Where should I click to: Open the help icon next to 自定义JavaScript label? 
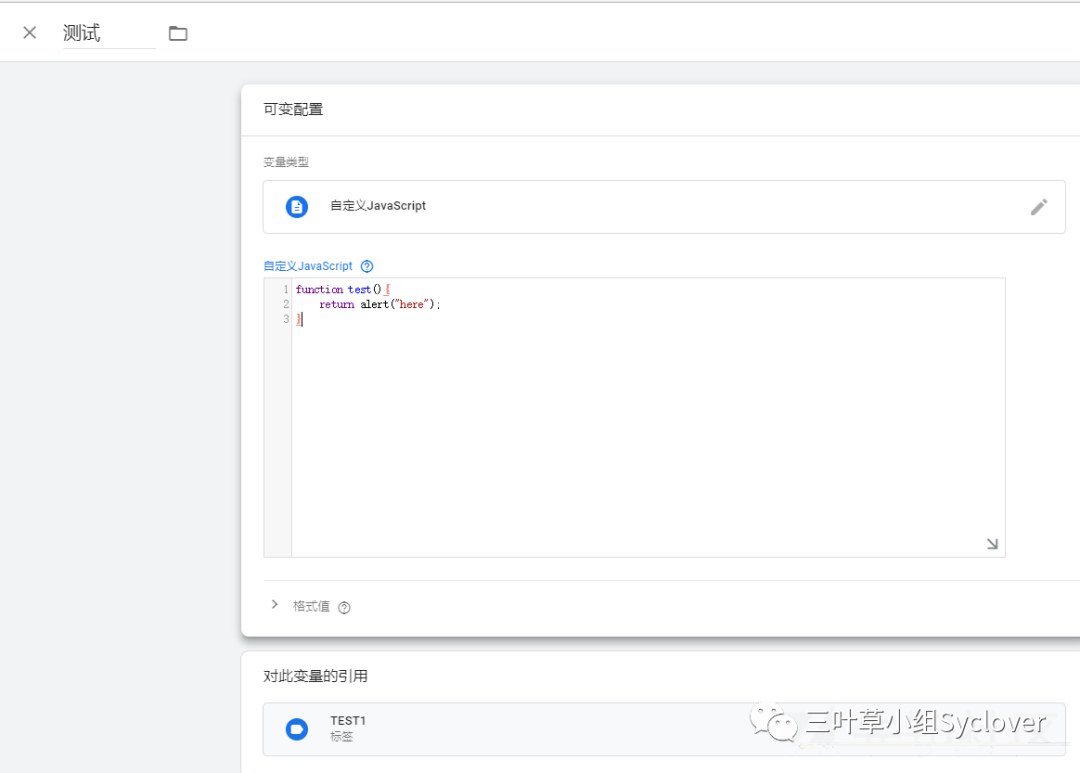[367, 266]
